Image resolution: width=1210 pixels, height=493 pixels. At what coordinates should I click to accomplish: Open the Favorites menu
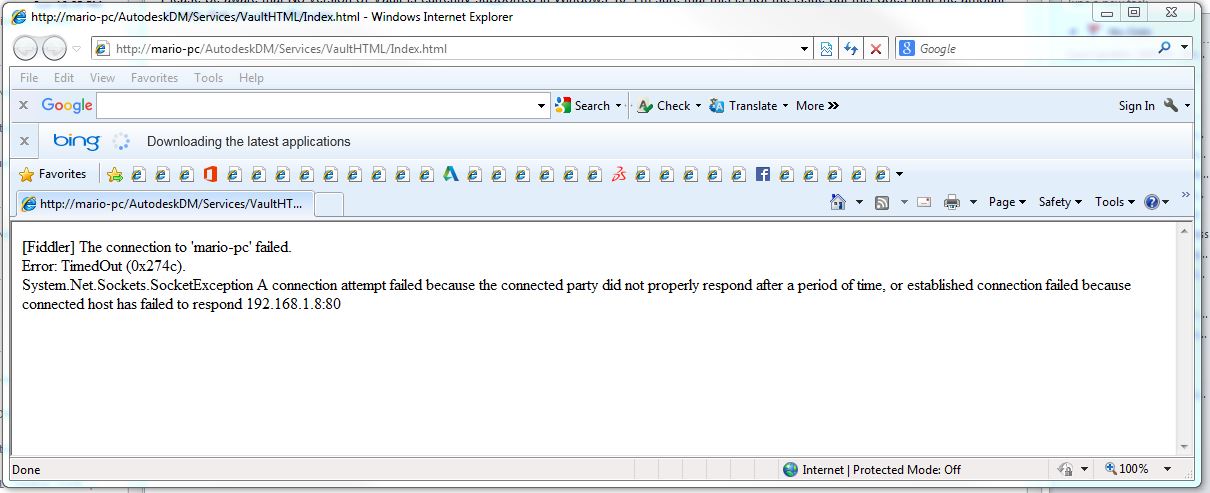click(154, 77)
